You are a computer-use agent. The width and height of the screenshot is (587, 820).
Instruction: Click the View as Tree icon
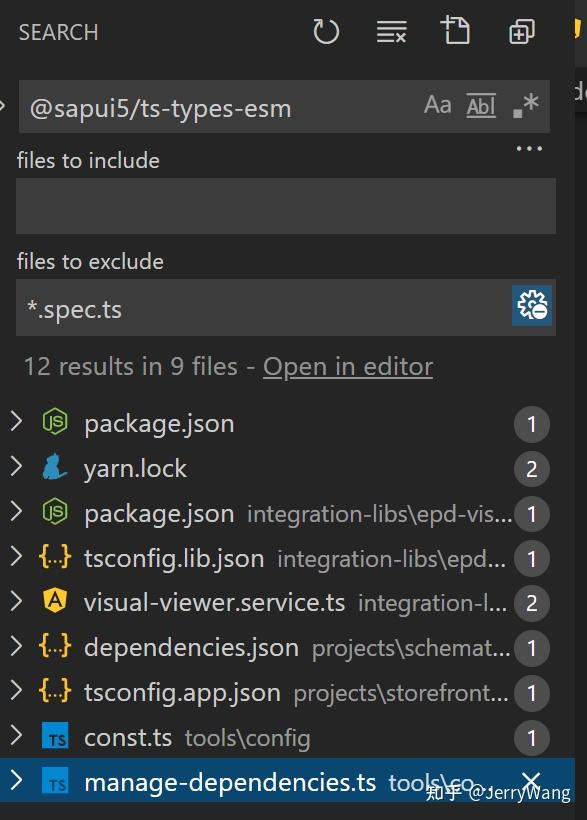(521, 31)
